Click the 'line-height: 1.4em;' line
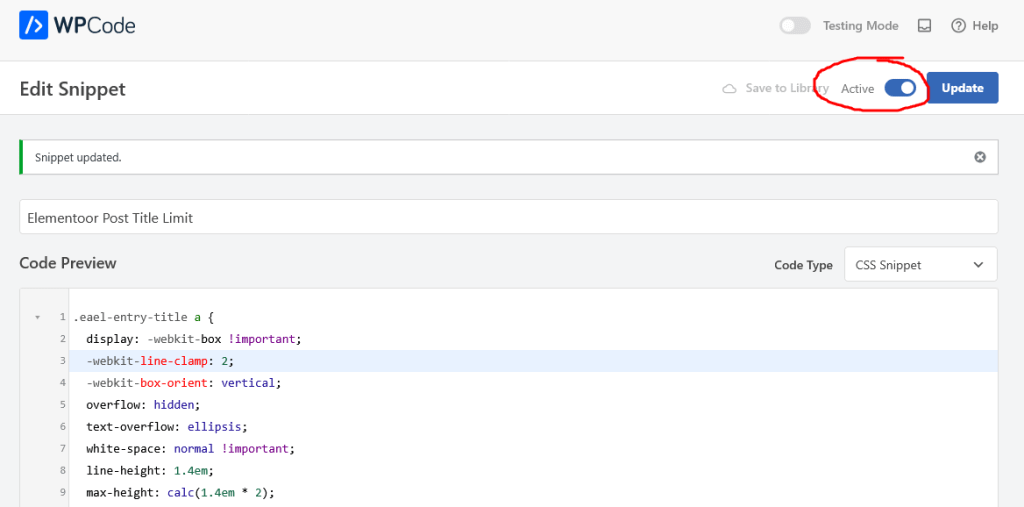1024x507 pixels. tap(150, 470)
